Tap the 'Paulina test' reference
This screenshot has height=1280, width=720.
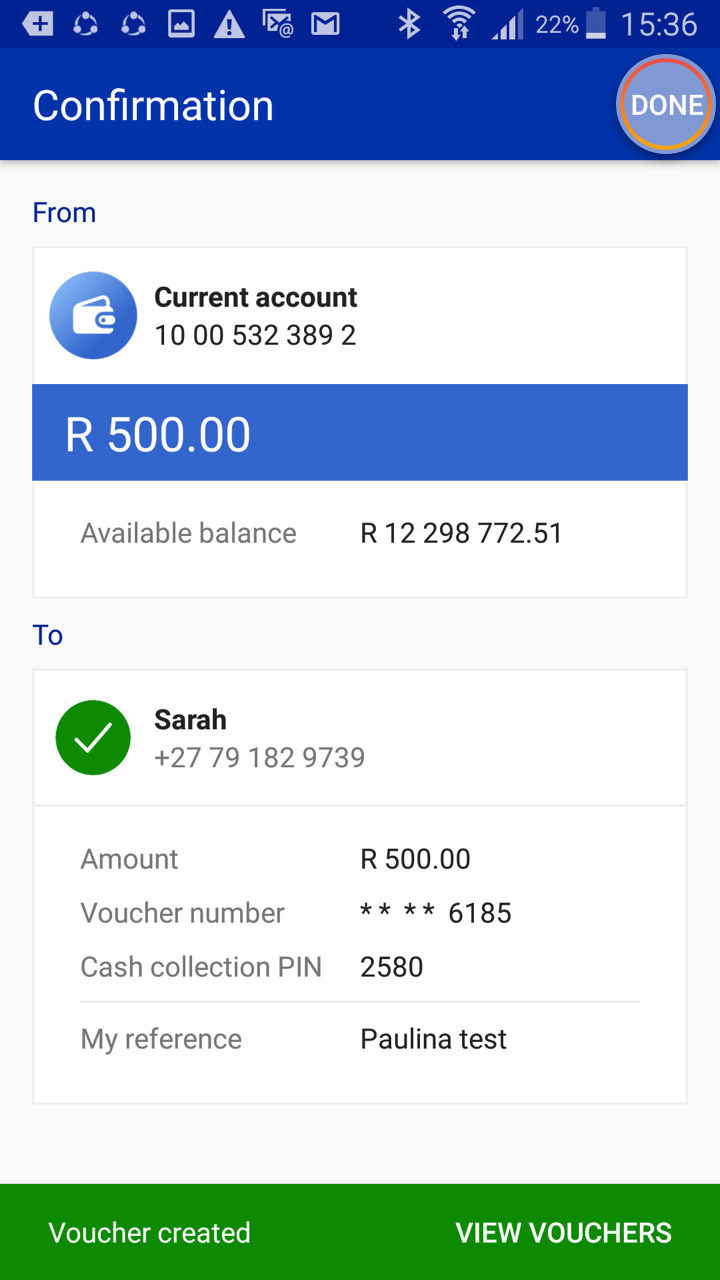point(433,1039)
